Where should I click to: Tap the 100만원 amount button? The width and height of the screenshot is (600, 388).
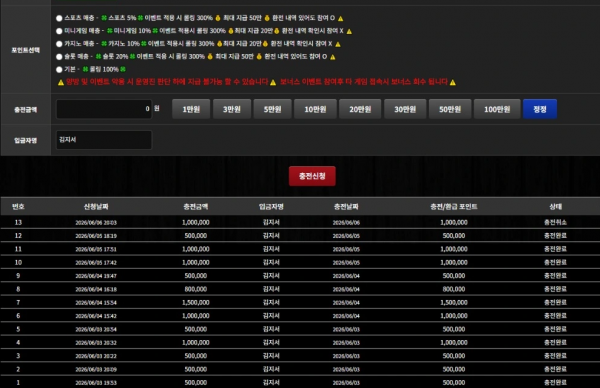[x=497, y=109]
